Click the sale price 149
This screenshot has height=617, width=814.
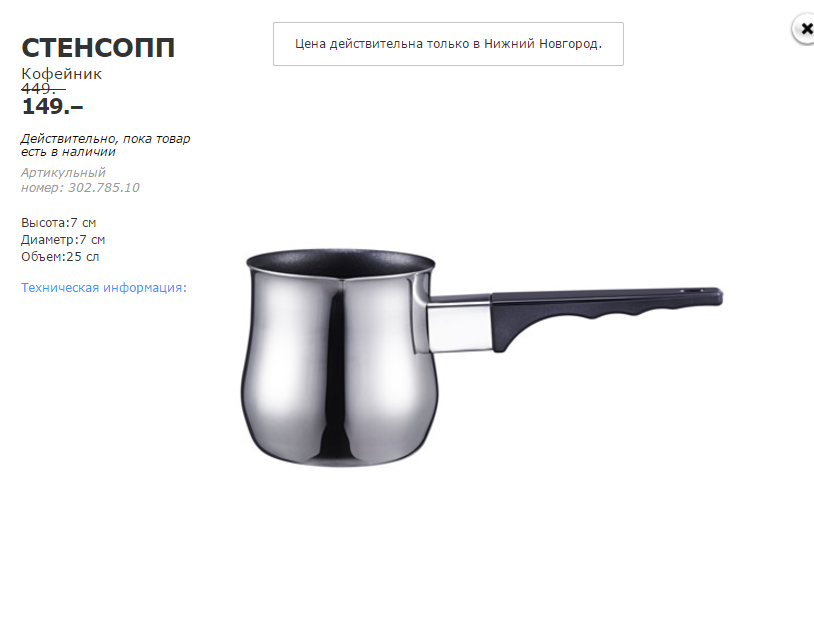[x=52, y=106]
